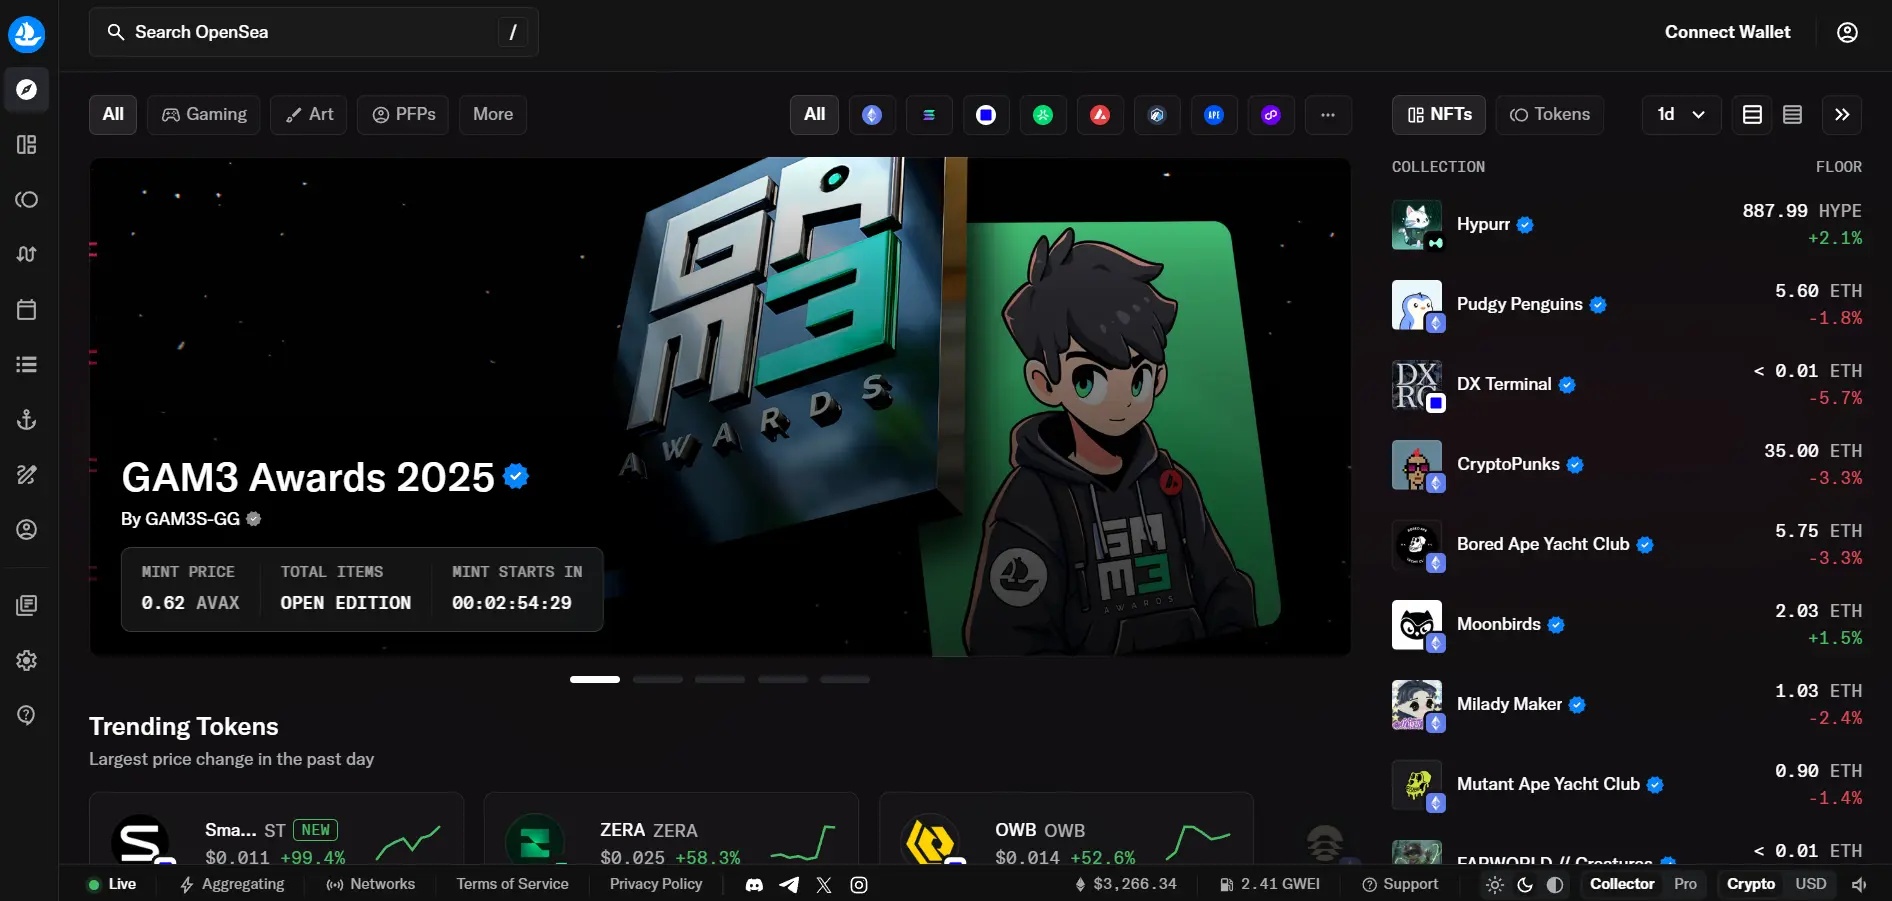Select Collector mode in the footer
1892x901 pixels.
coord(1622,884)
